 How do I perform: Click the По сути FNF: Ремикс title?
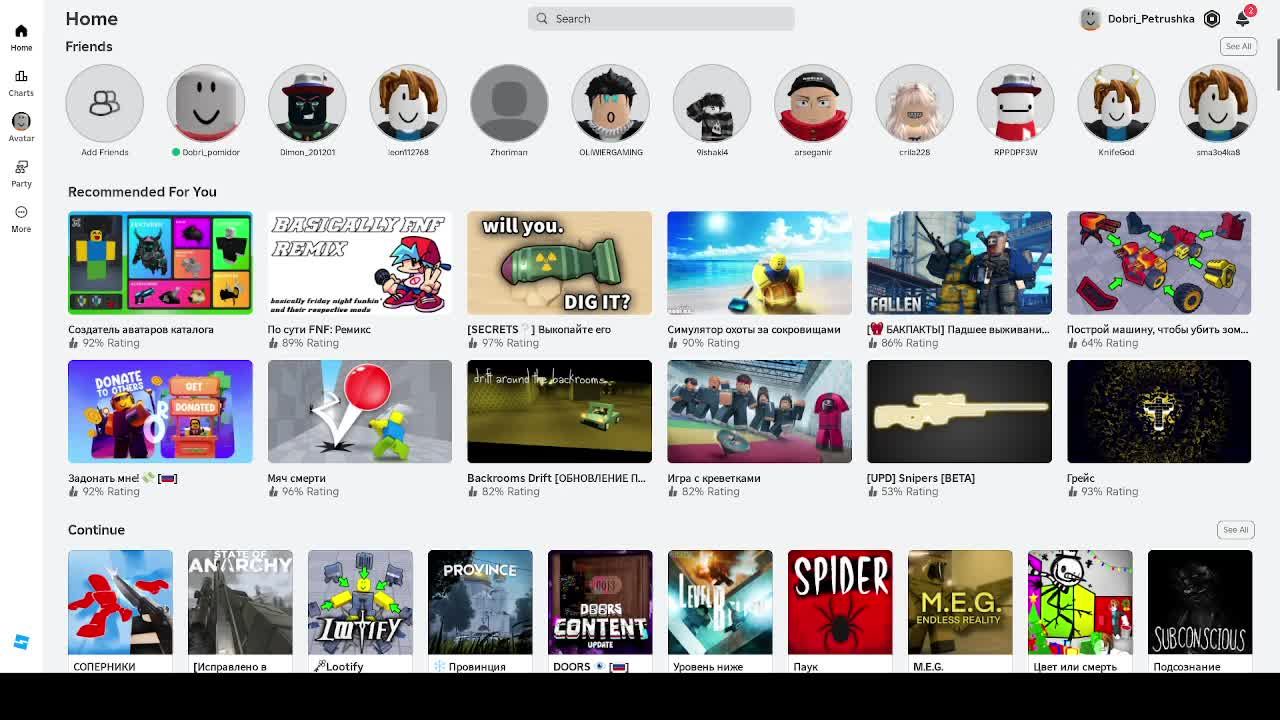[319, 329]
